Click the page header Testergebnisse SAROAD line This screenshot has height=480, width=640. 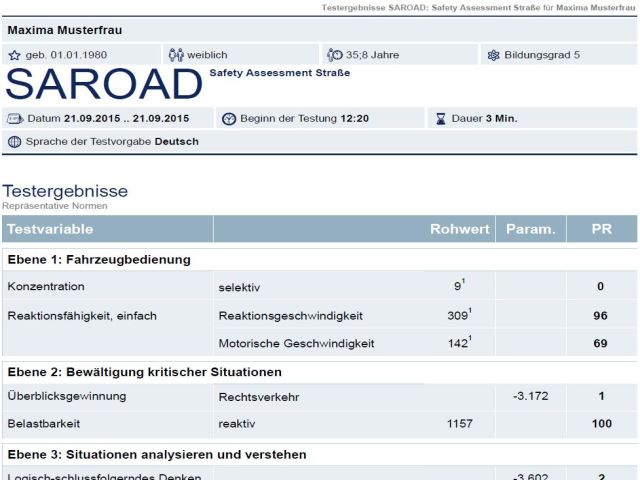478,8
